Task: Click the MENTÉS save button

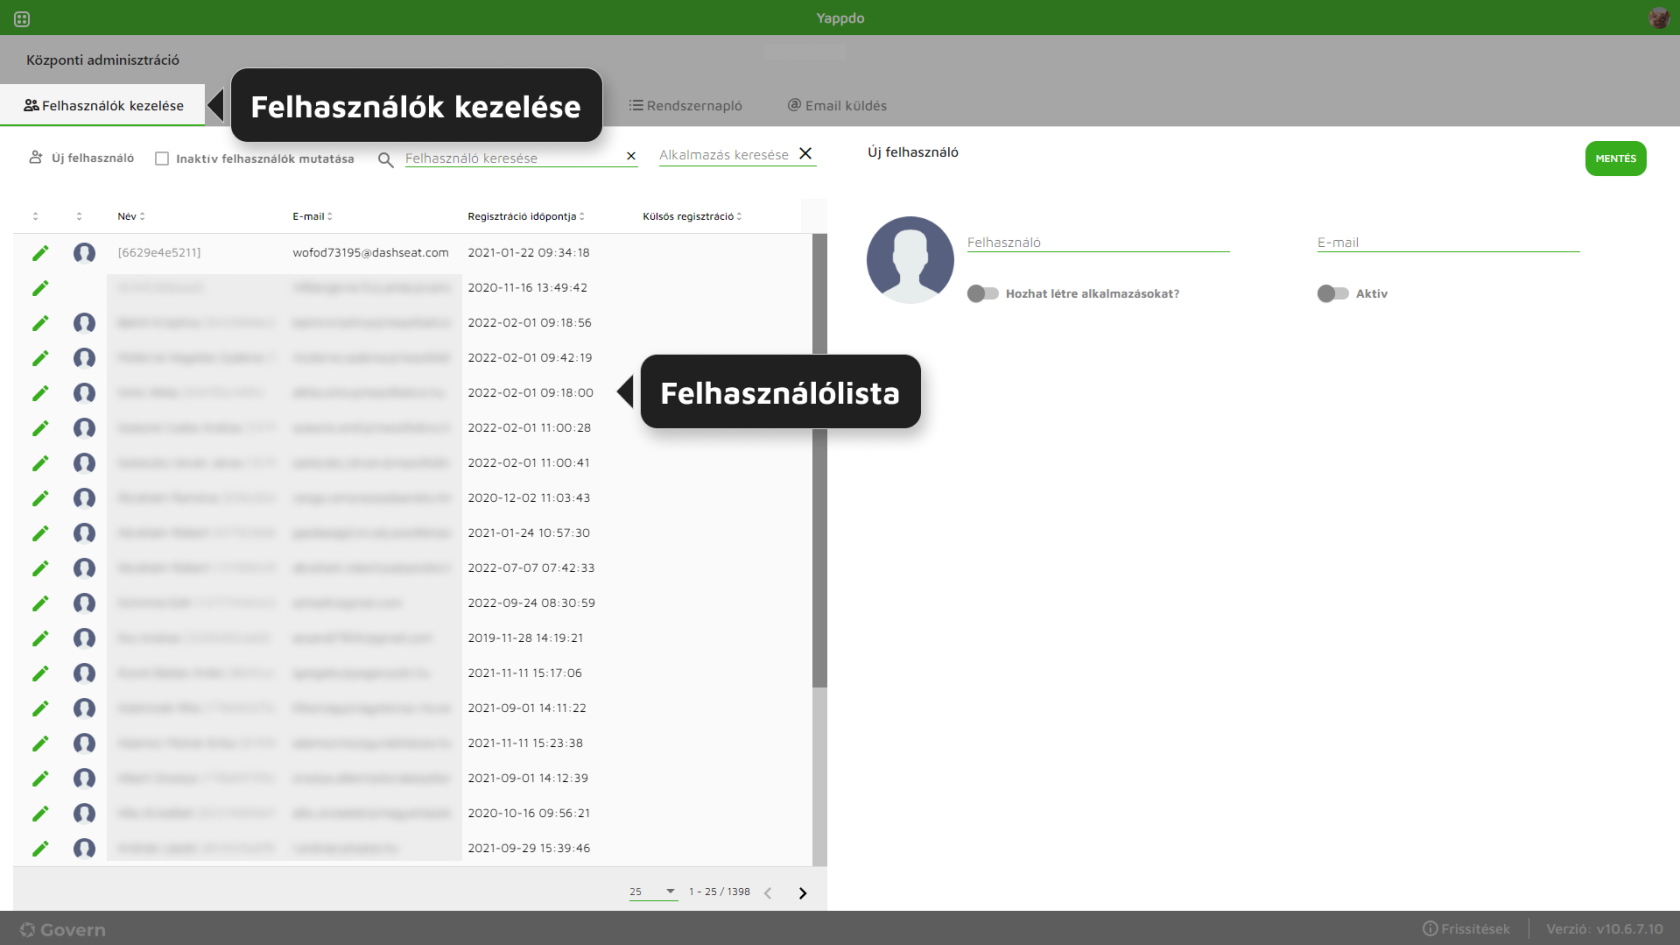Action: point(1615,158)
